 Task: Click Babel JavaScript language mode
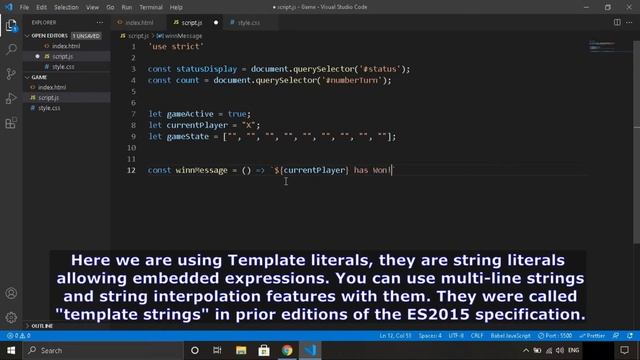tap(510, 336)
